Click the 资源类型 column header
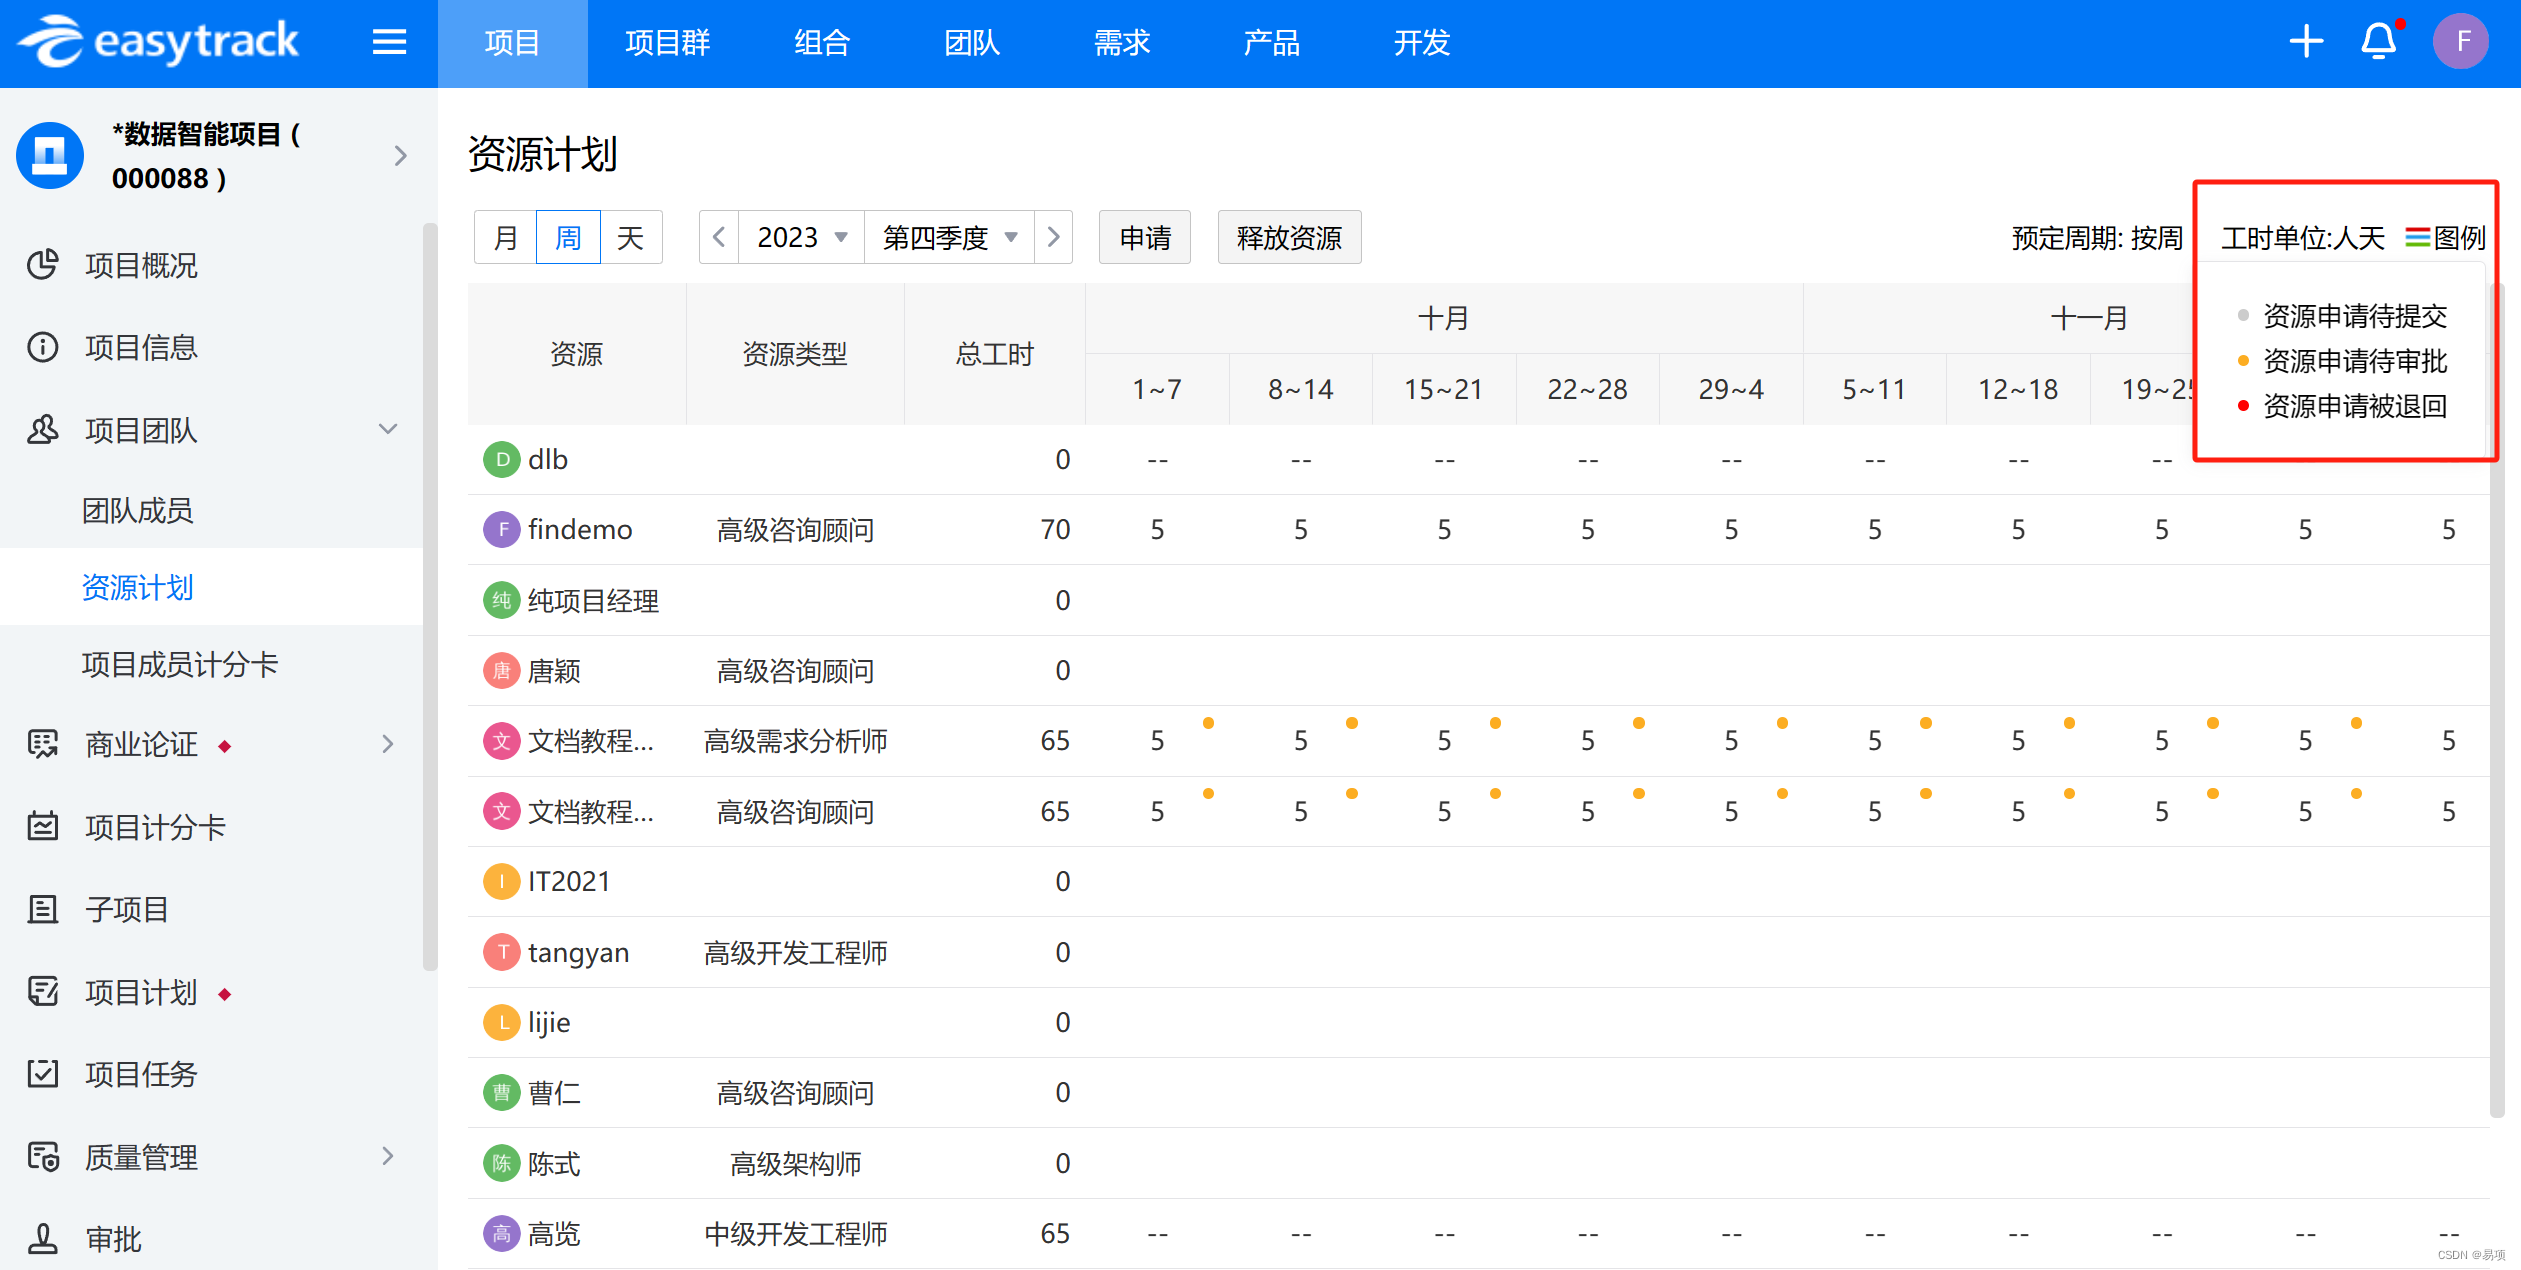This screenshot has width=2521, height=1270. 795,354
